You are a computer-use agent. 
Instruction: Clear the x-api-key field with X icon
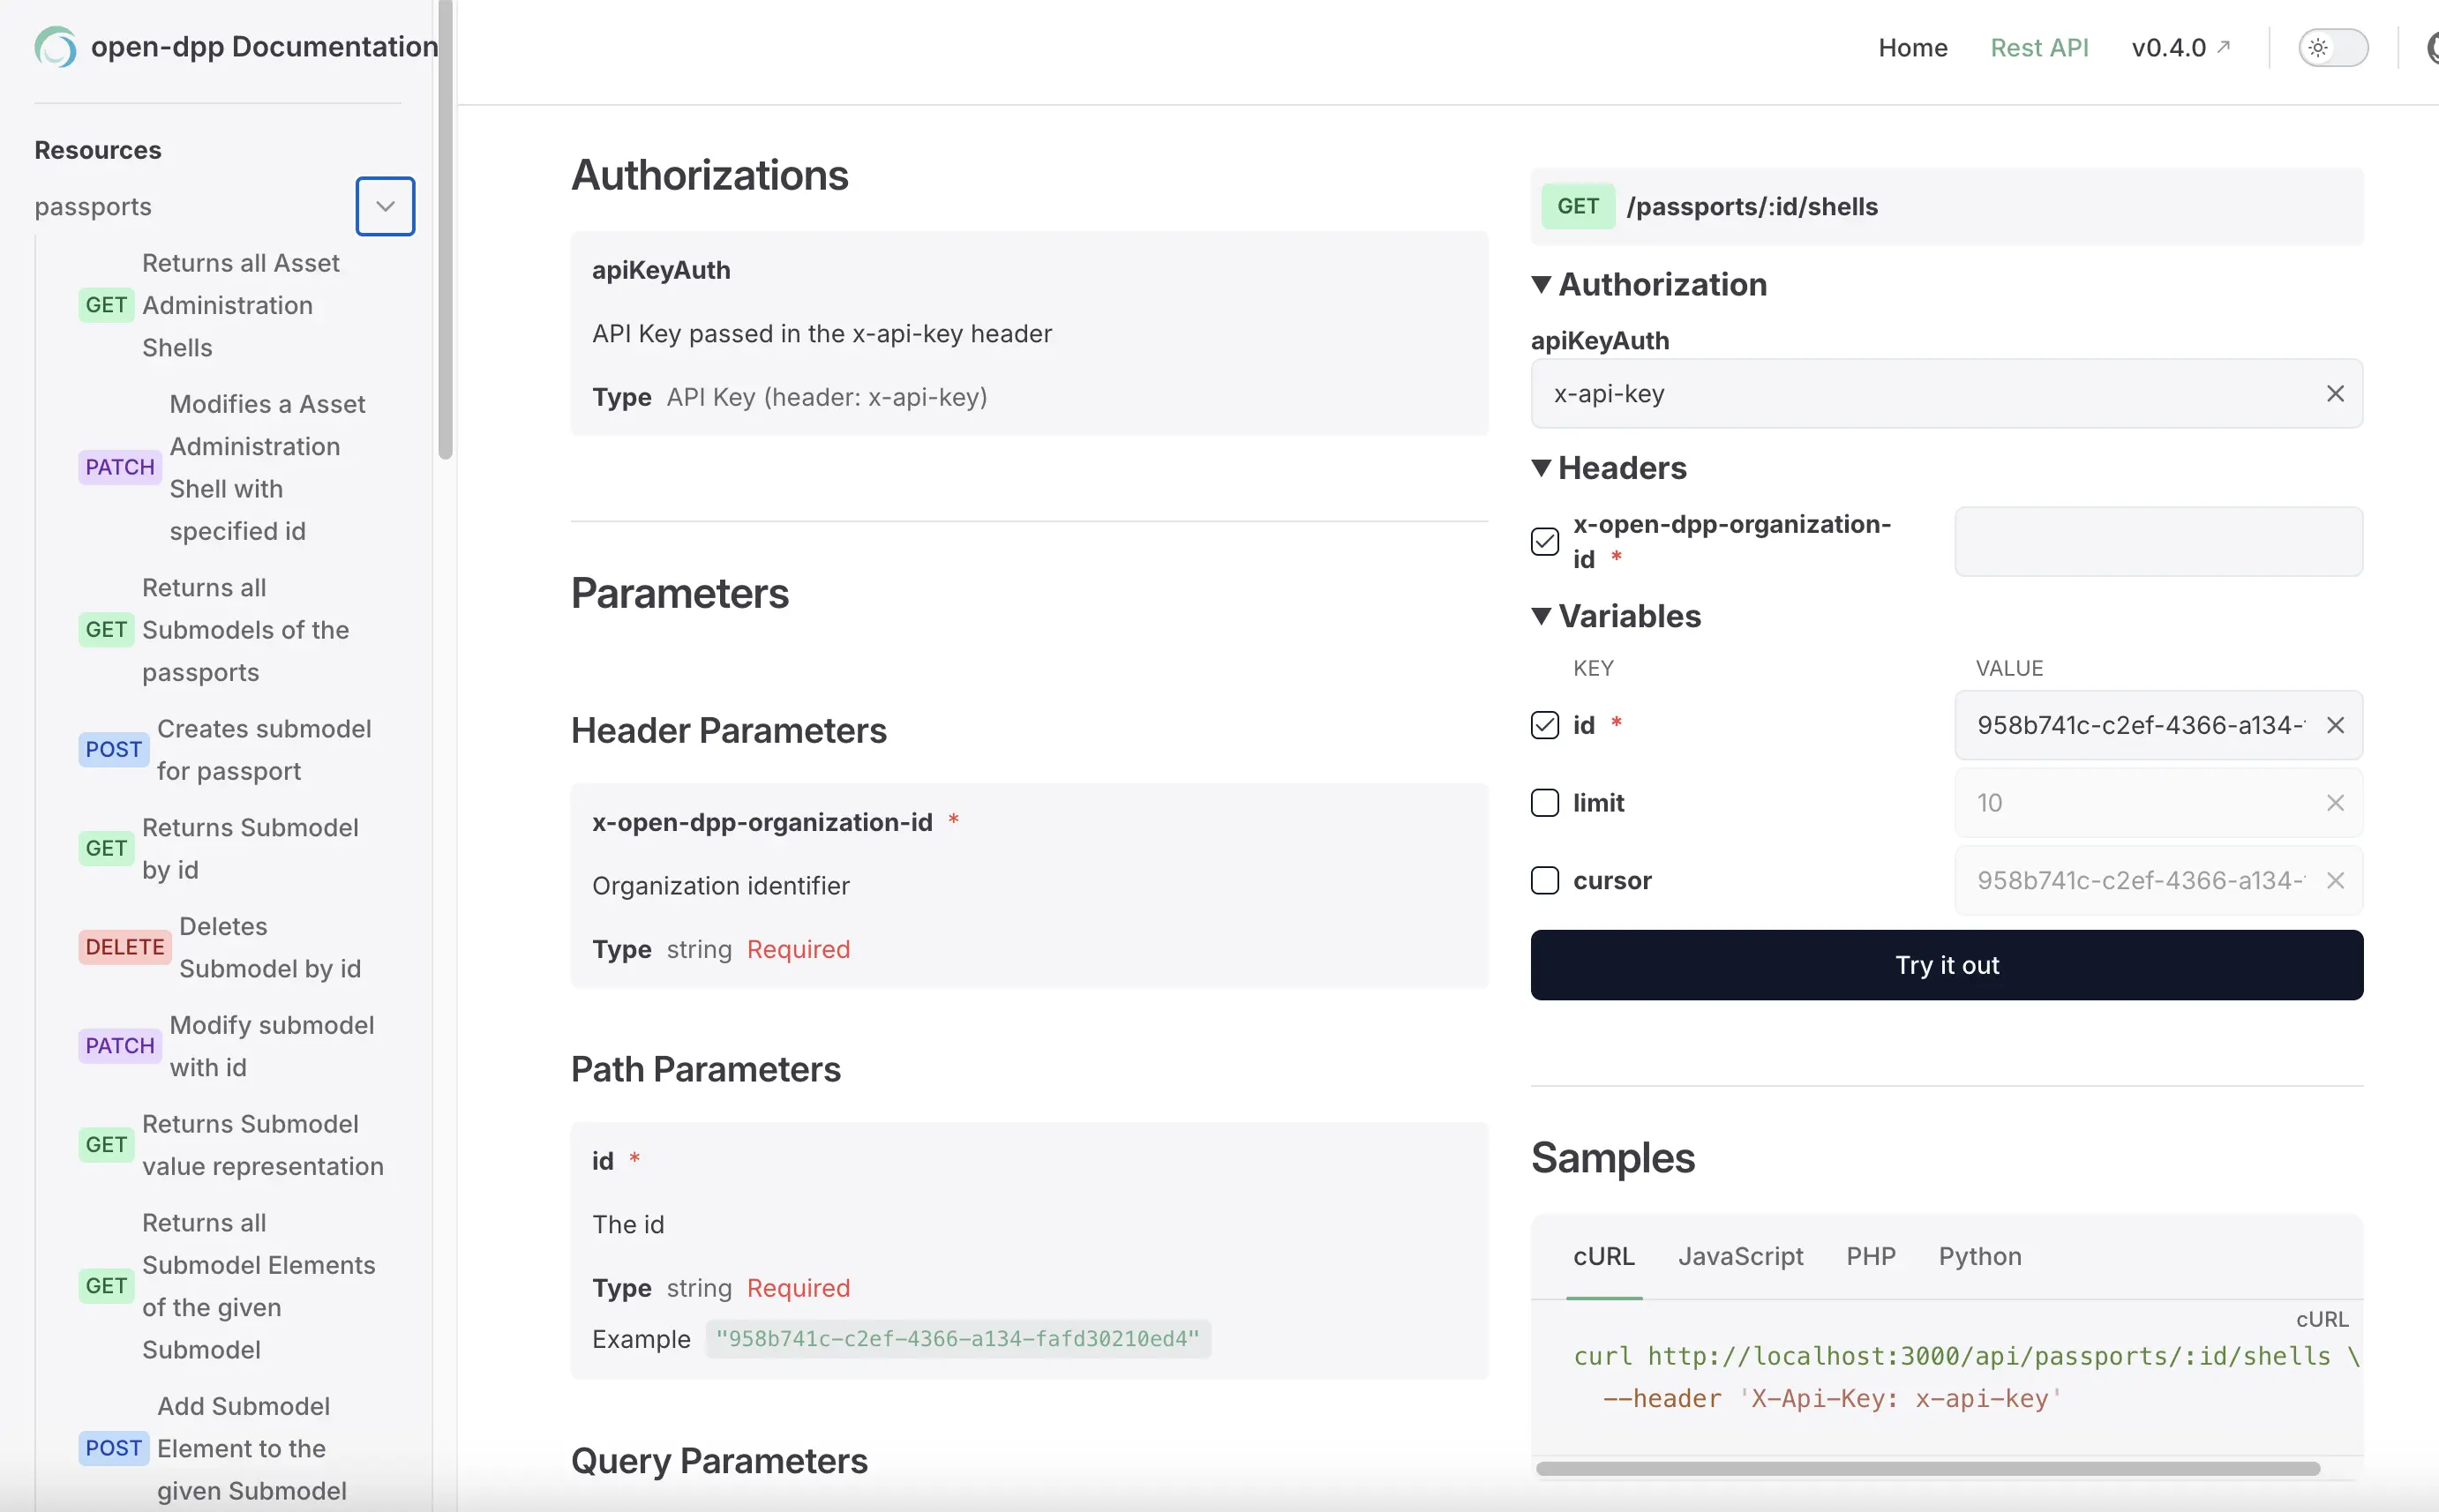tap(2334, 394)
